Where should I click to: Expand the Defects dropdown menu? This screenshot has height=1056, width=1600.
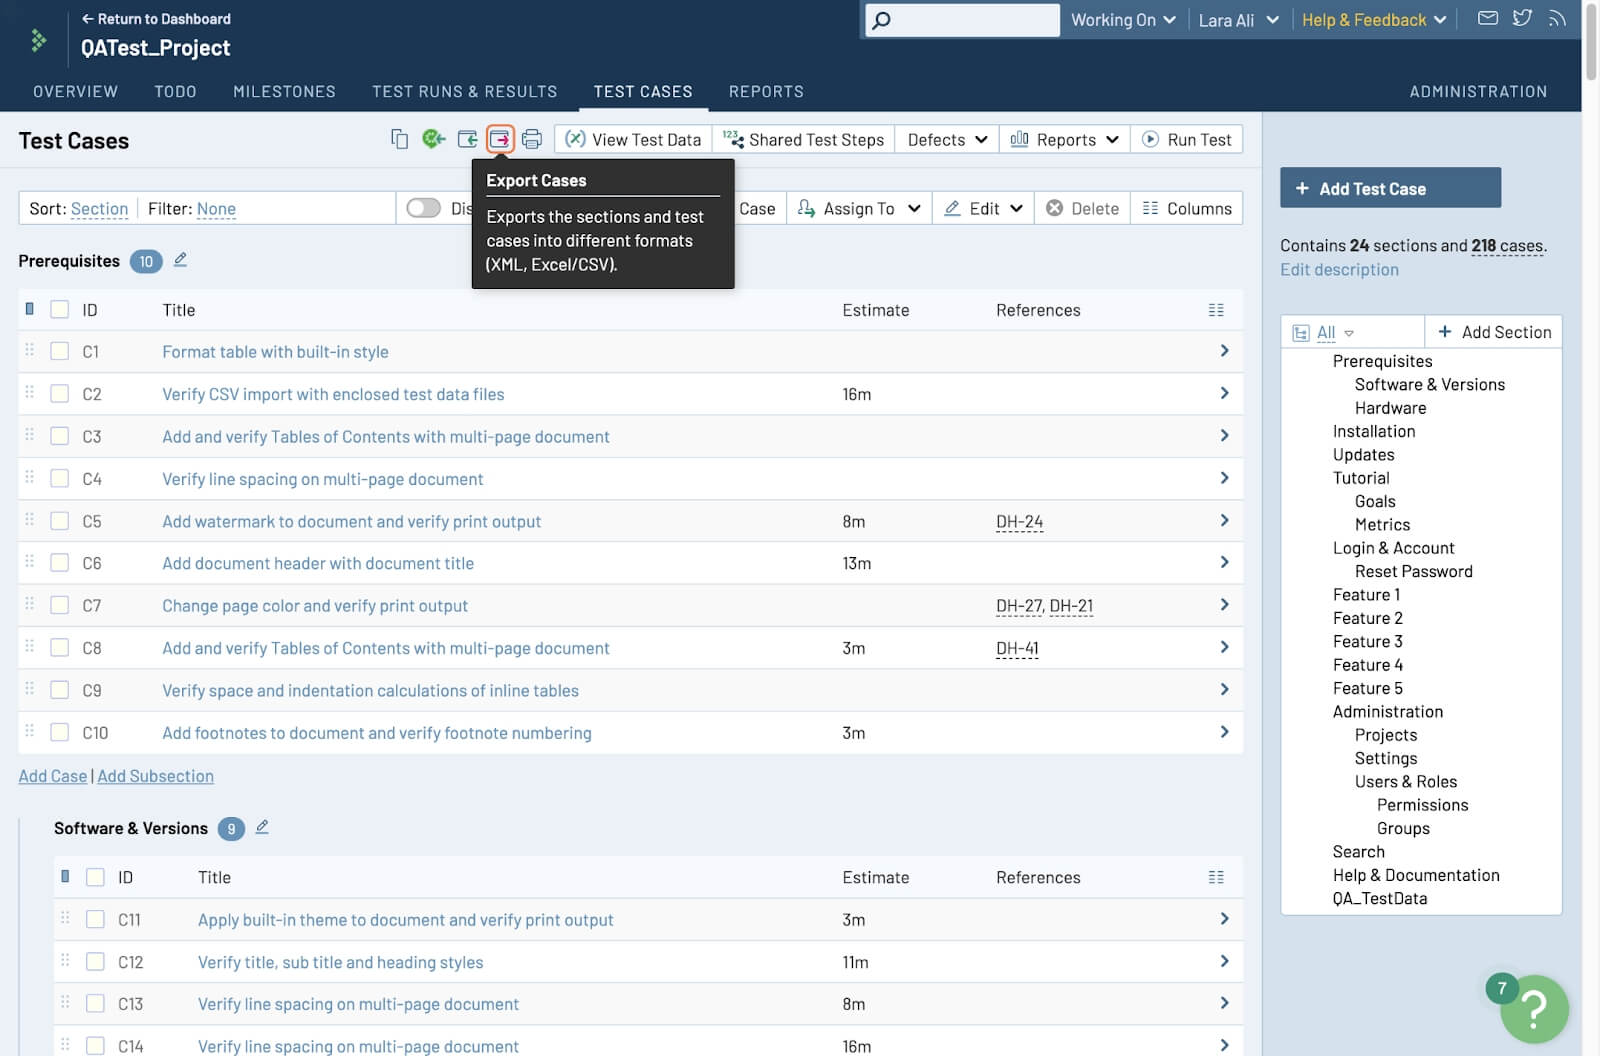click(x=946, y=140)
